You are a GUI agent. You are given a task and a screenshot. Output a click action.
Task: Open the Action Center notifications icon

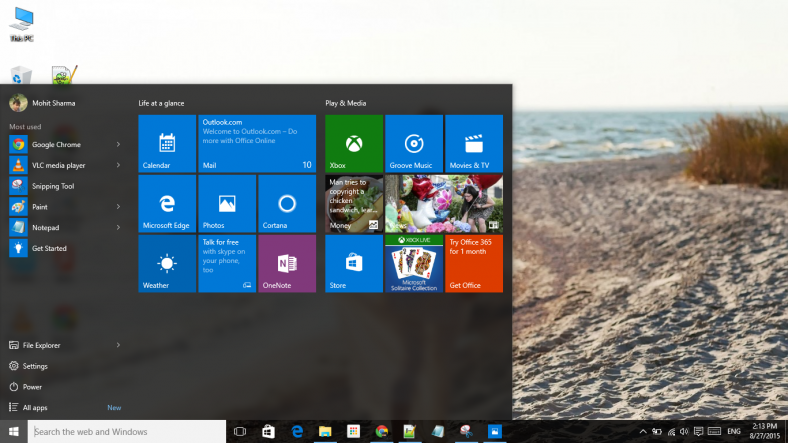[x=698, y=431]
